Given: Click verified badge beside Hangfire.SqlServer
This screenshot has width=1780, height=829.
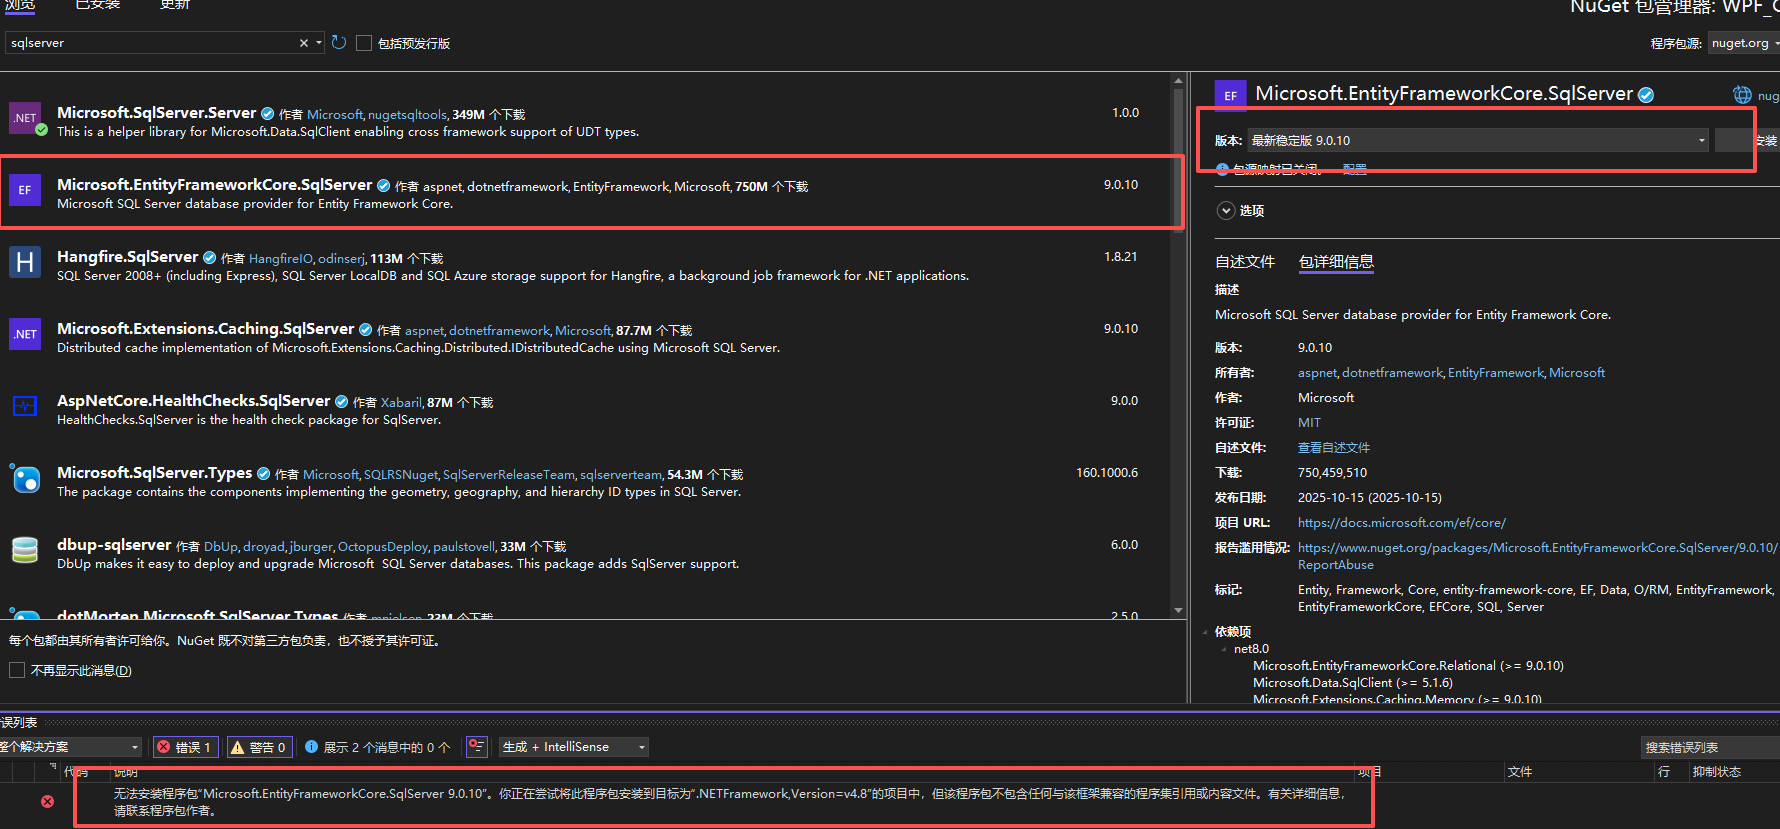Looking at the screenshot, I should click(210, 258).
